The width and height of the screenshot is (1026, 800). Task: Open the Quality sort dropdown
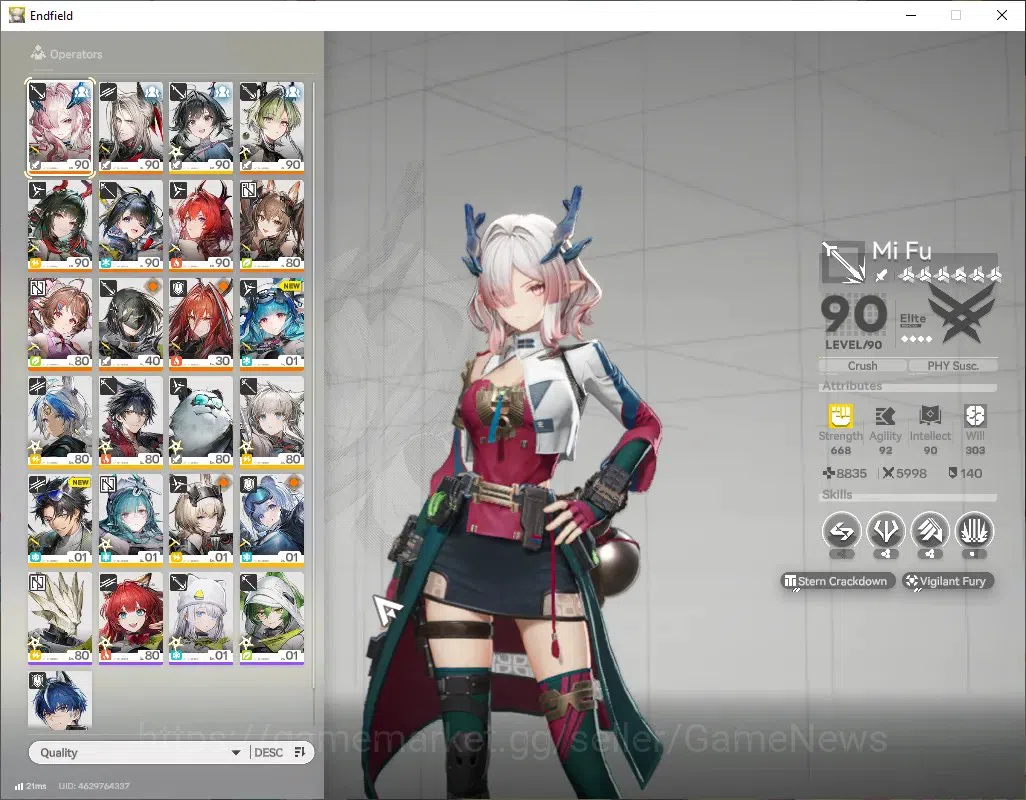tap(137, 752)
